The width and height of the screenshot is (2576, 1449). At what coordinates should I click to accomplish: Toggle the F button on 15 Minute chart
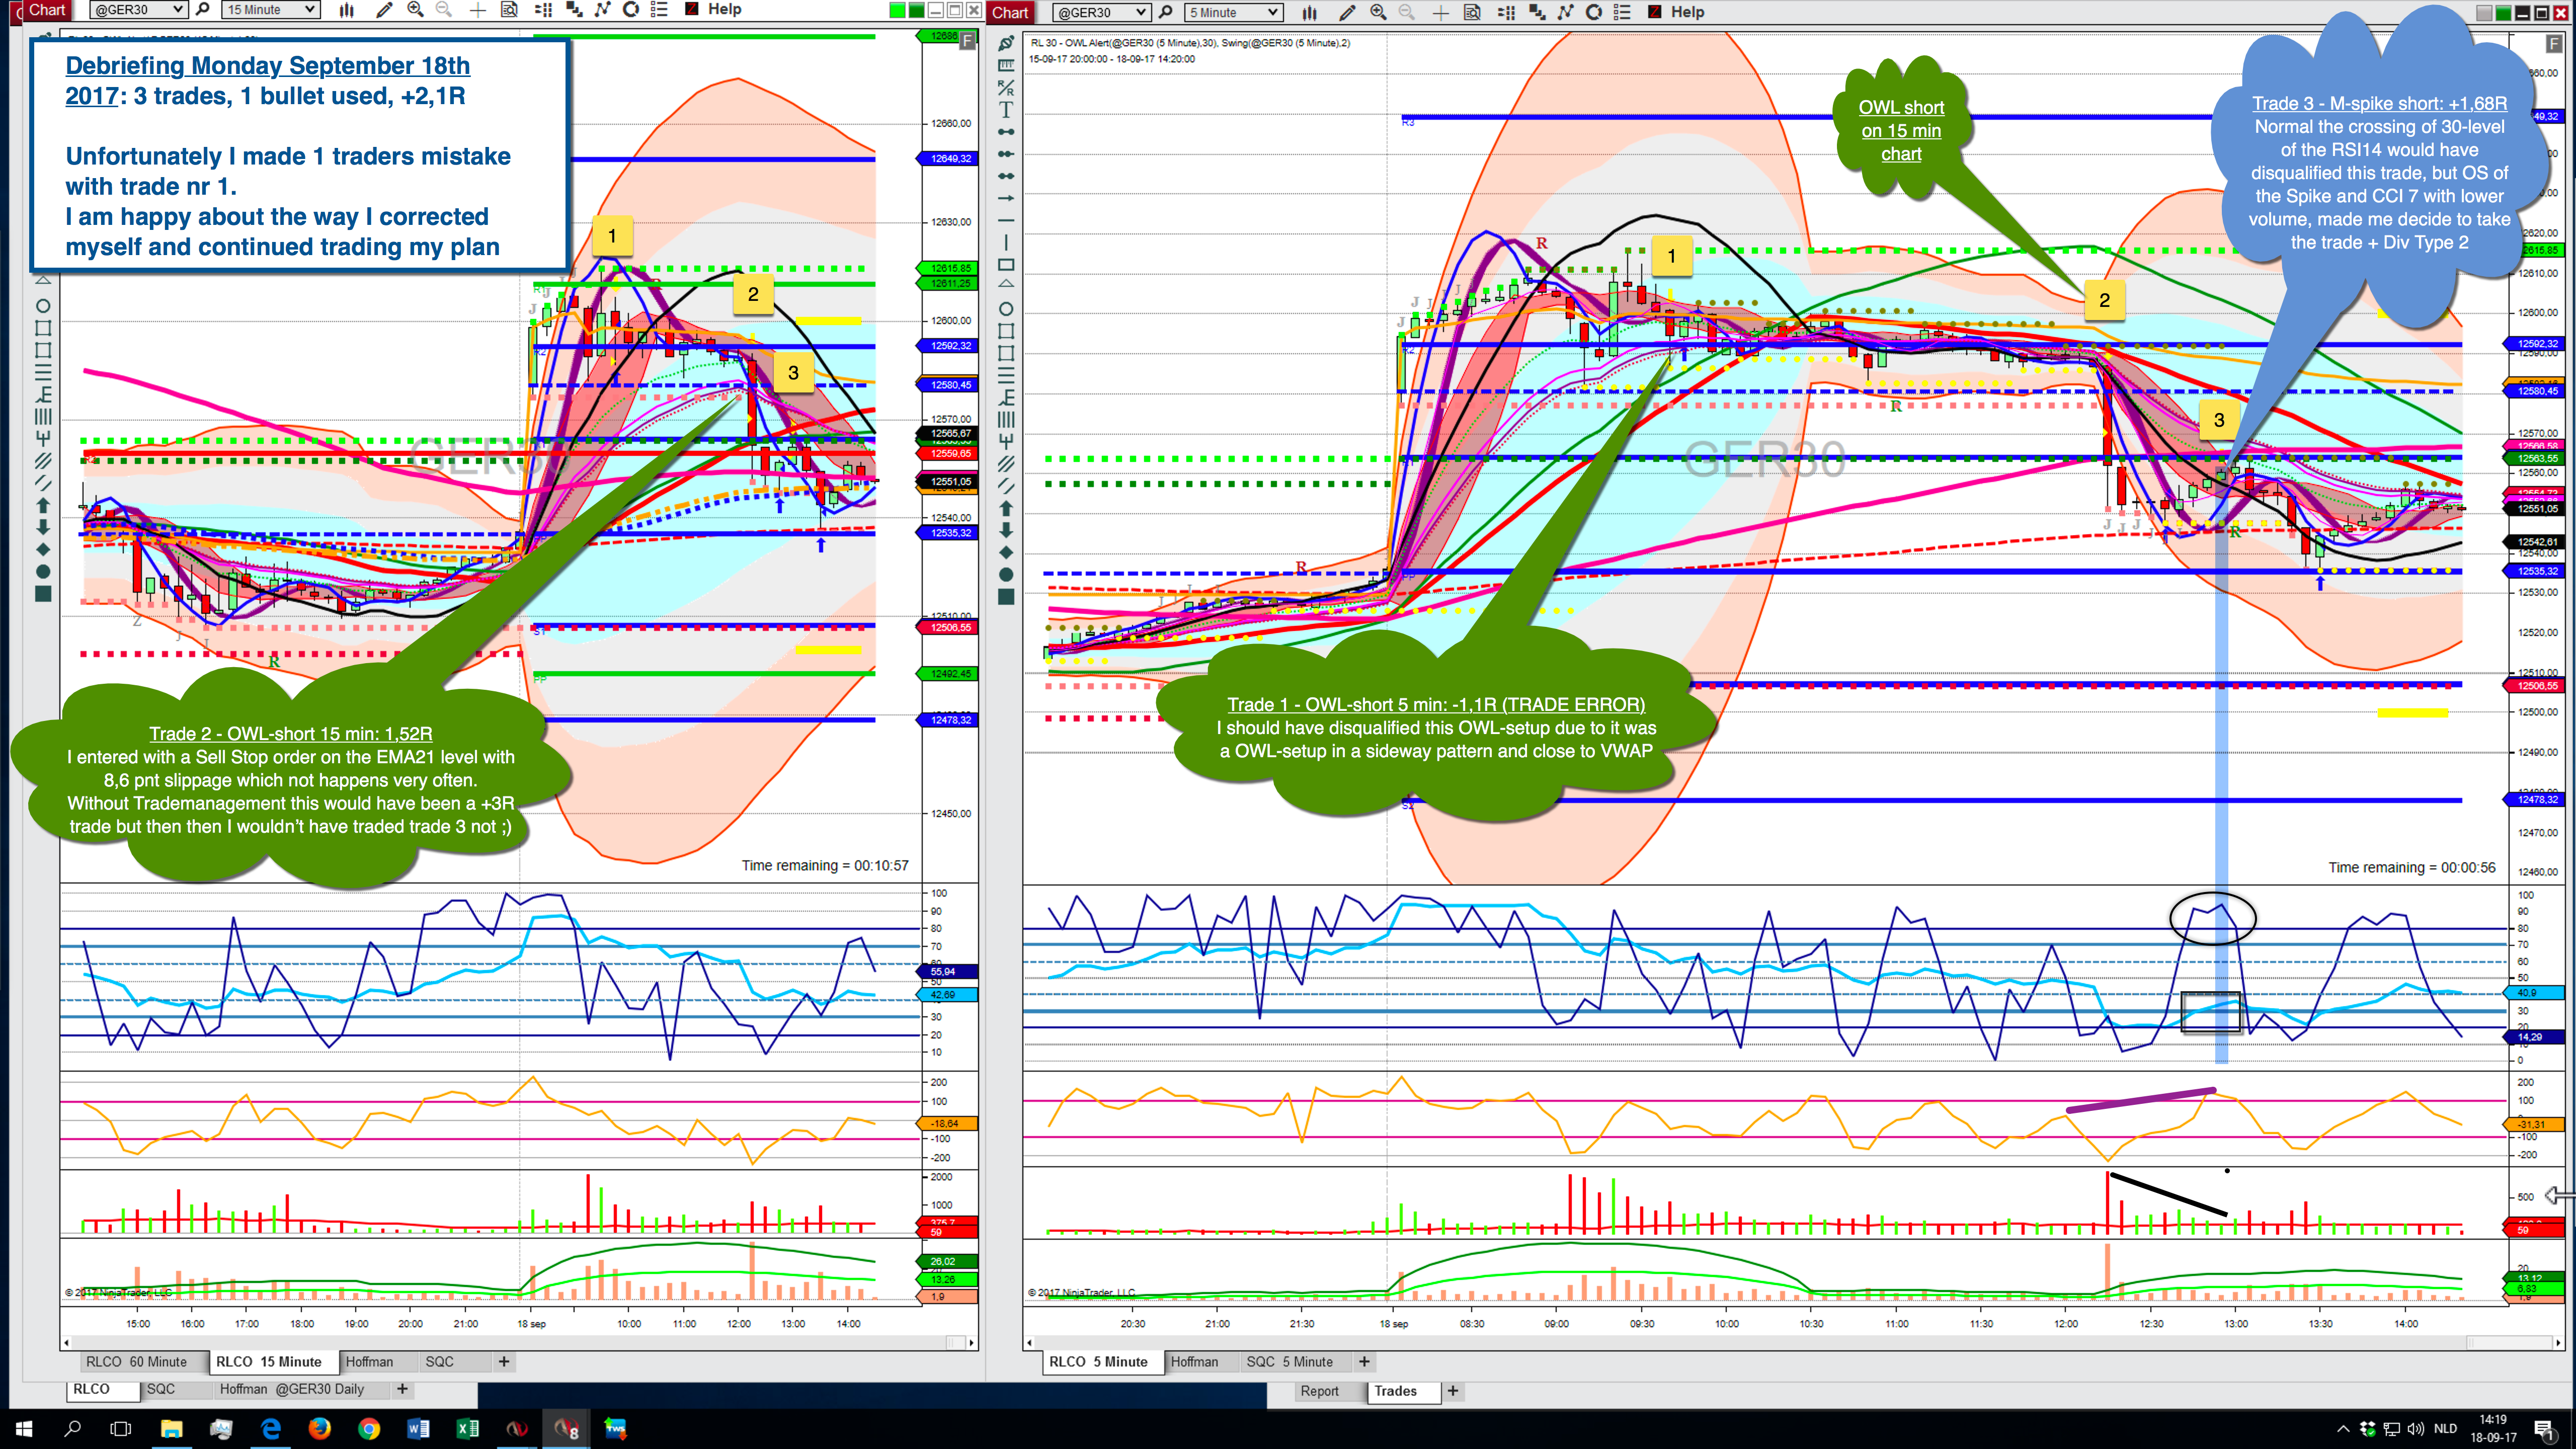point(967,41)
